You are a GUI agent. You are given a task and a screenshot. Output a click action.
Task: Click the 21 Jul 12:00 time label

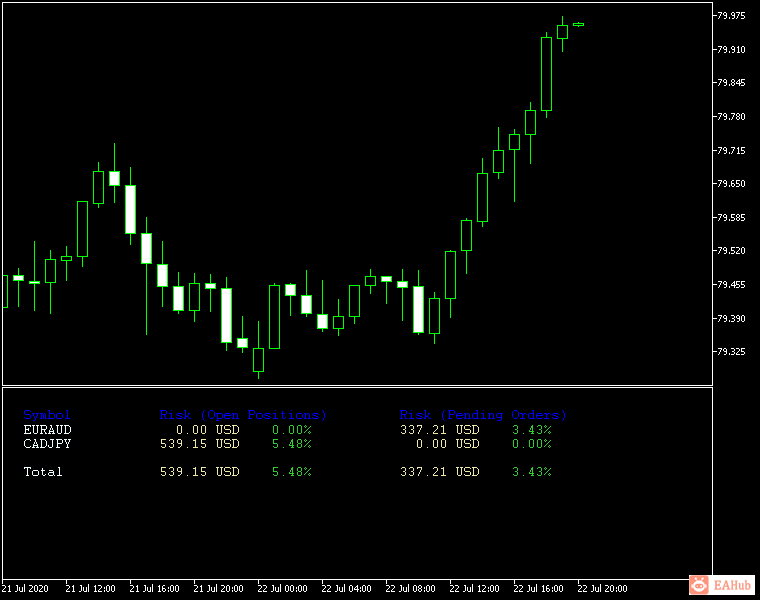91,588
